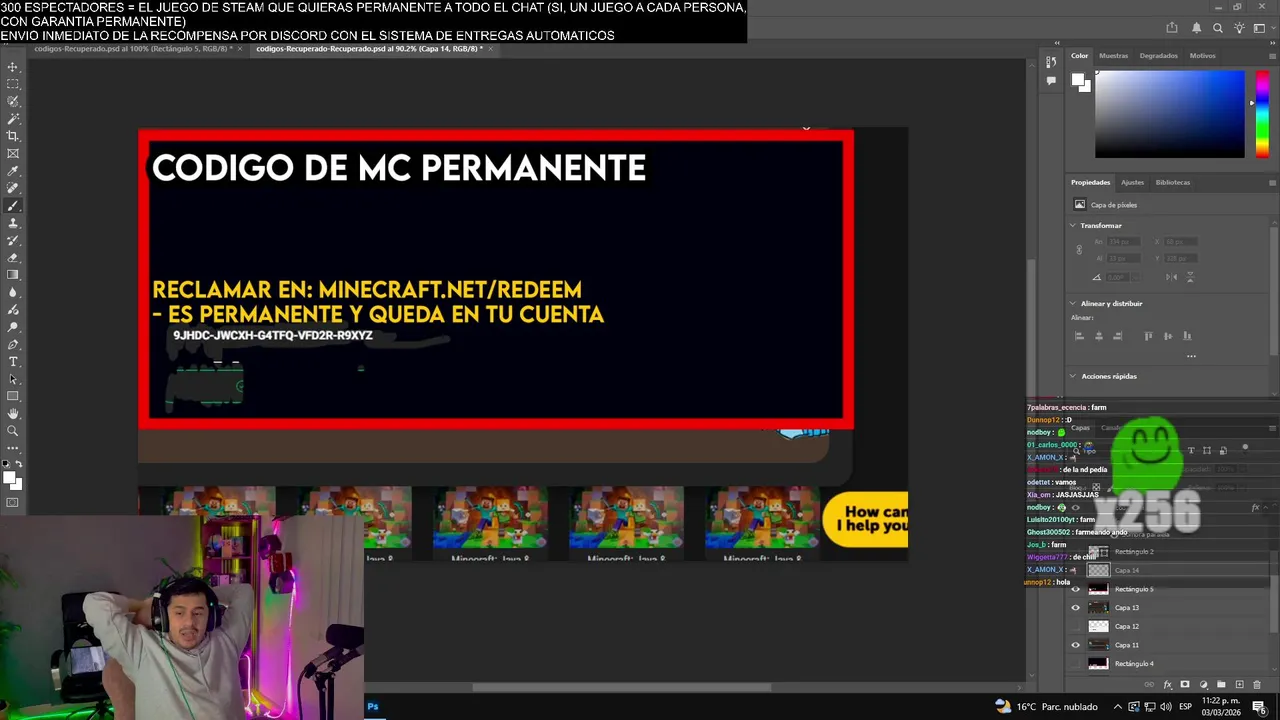Switch to the Motivos tab
The width and height of the screenshot is (1280, 720).
pyautogui.click(x=1202, y=56)
